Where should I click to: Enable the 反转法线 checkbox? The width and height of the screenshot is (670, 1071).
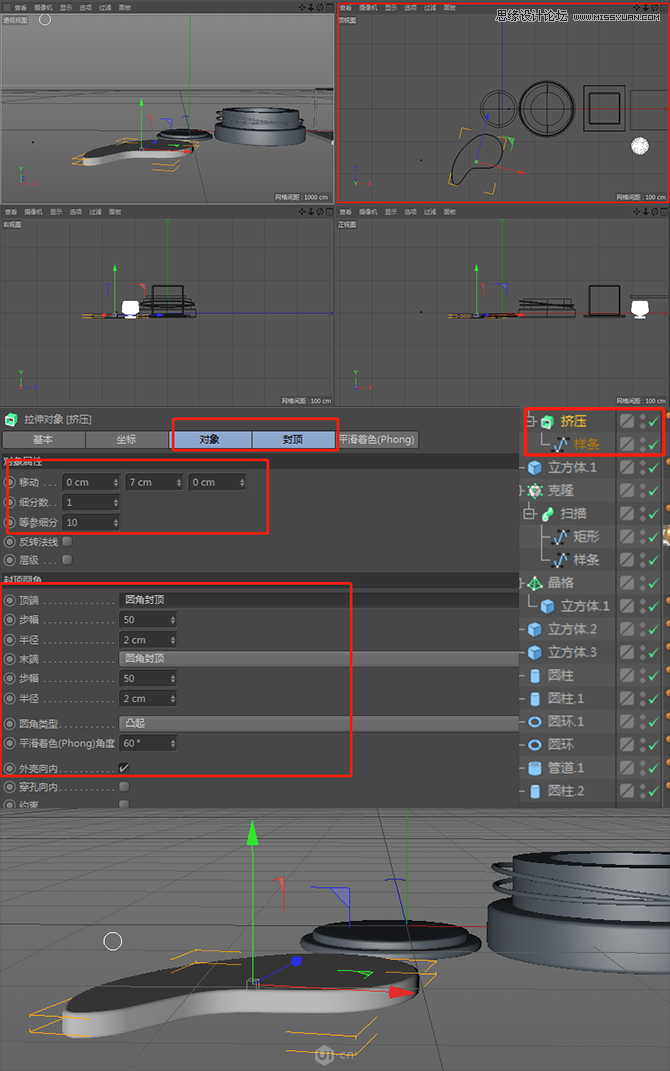click(67, 541)
